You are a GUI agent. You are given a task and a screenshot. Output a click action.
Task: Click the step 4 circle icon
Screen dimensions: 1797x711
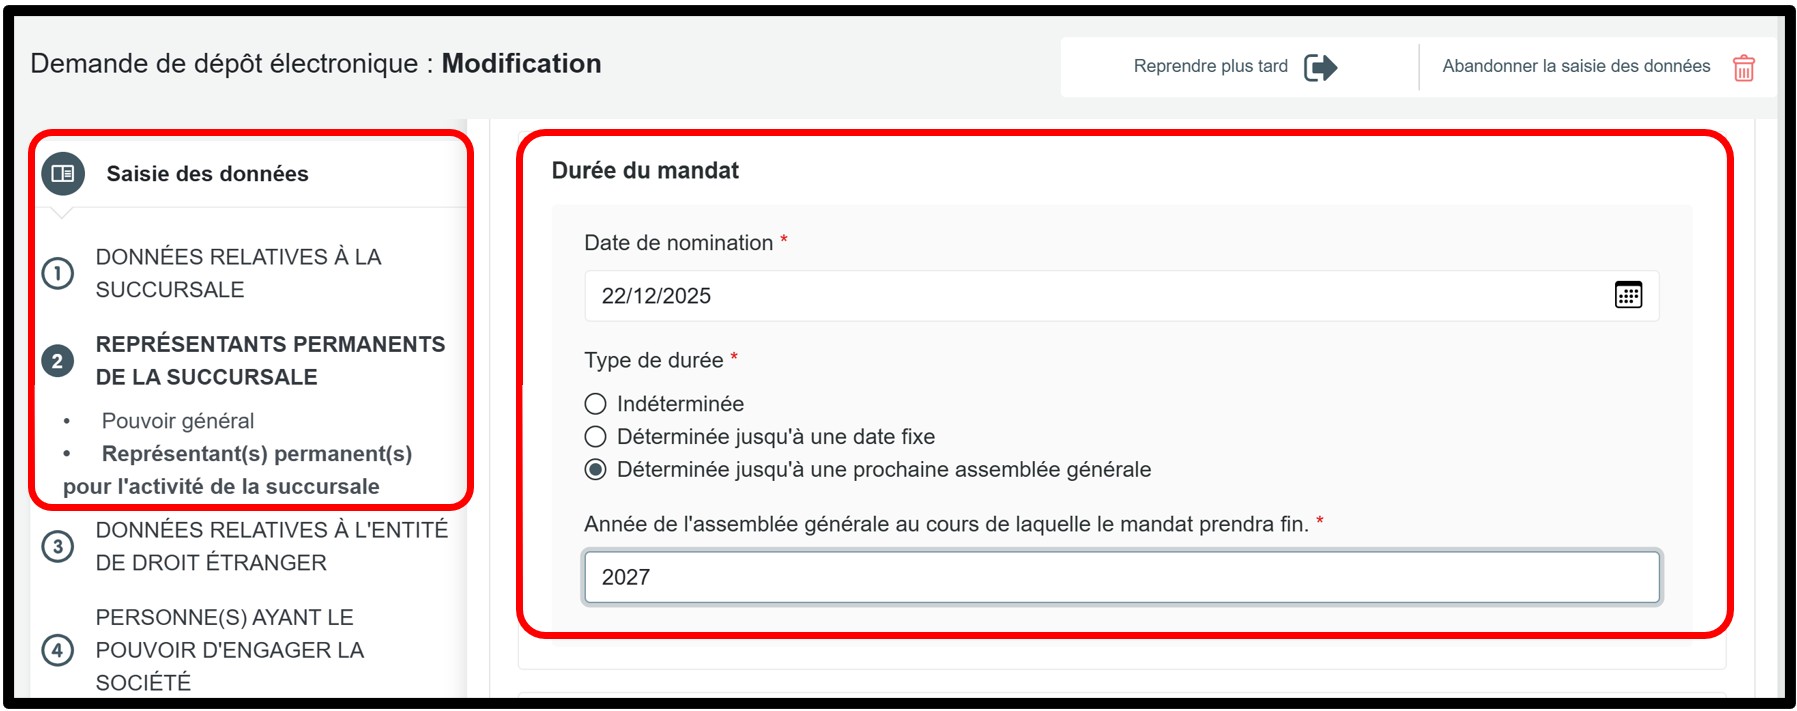58,650
